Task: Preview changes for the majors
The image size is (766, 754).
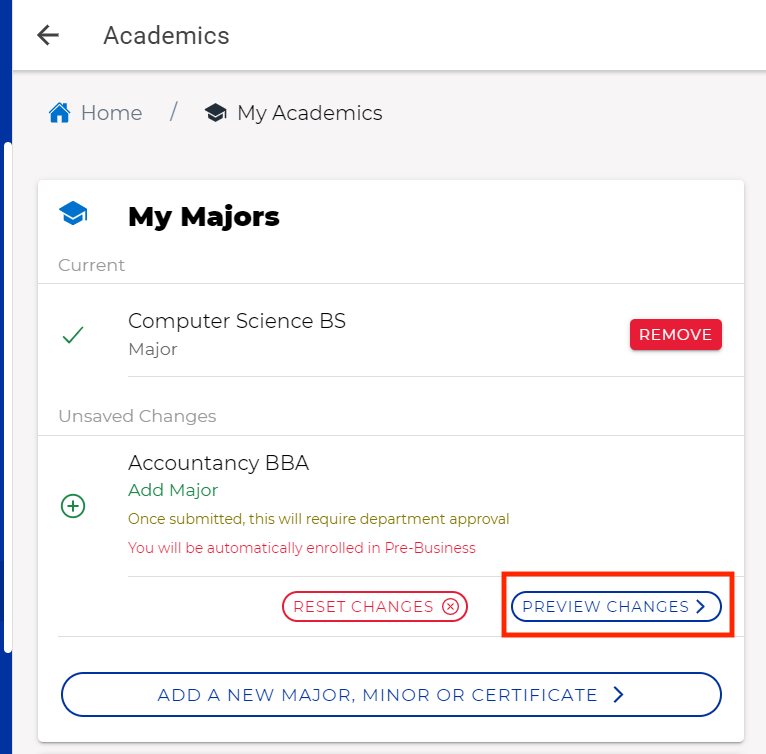Action: tap(616, 606)
